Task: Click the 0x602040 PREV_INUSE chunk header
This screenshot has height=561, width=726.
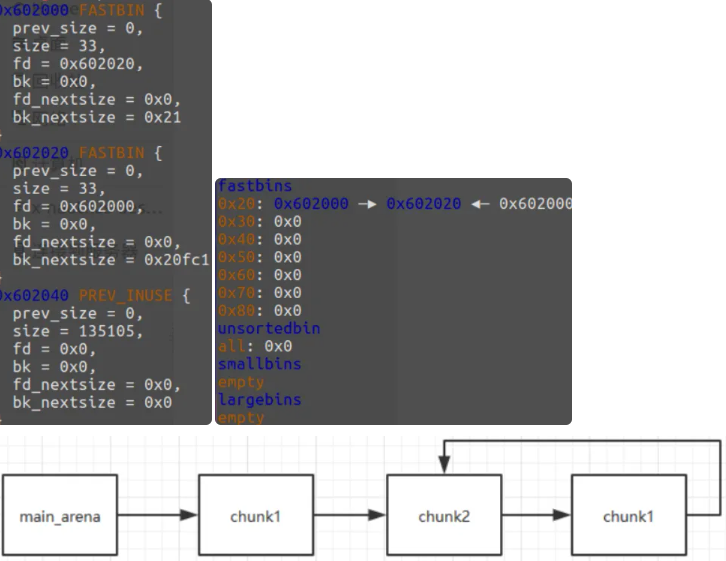Action: [x=93, y=295]
